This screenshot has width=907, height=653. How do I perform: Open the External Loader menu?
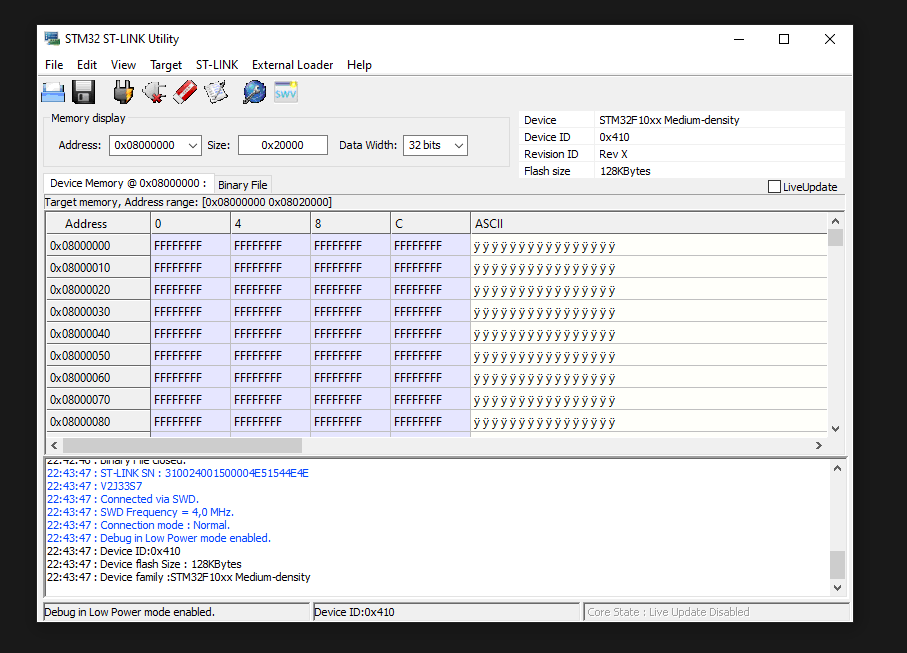pyautogui.click(x=292, y=64)
